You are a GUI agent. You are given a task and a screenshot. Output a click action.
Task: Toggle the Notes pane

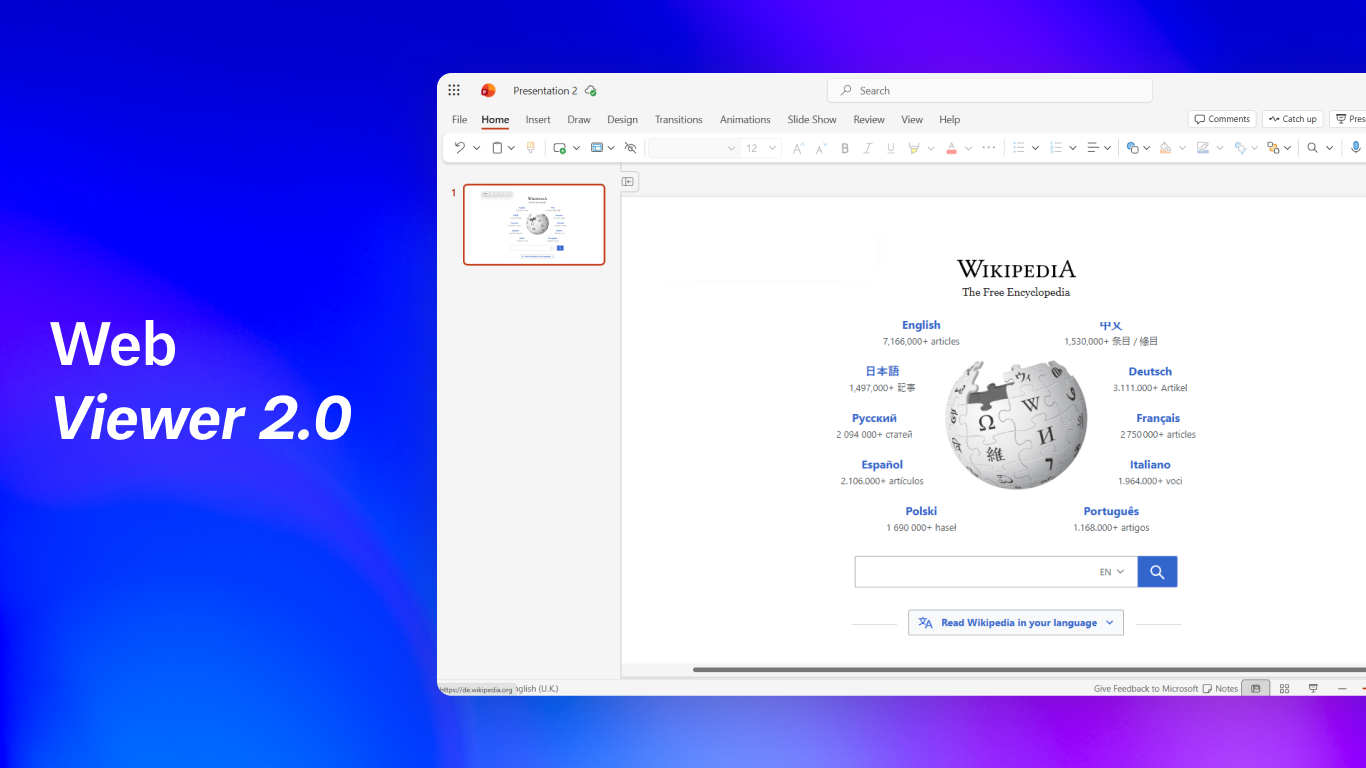point(1221,689)
